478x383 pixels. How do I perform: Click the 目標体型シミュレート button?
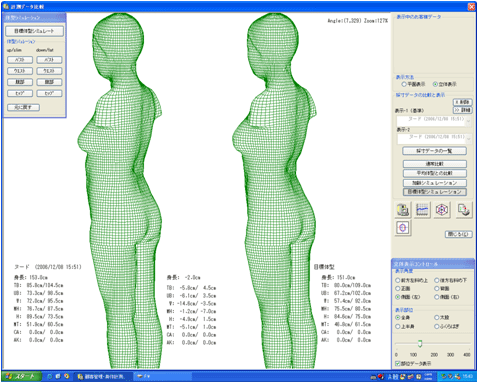coord(34,31)
